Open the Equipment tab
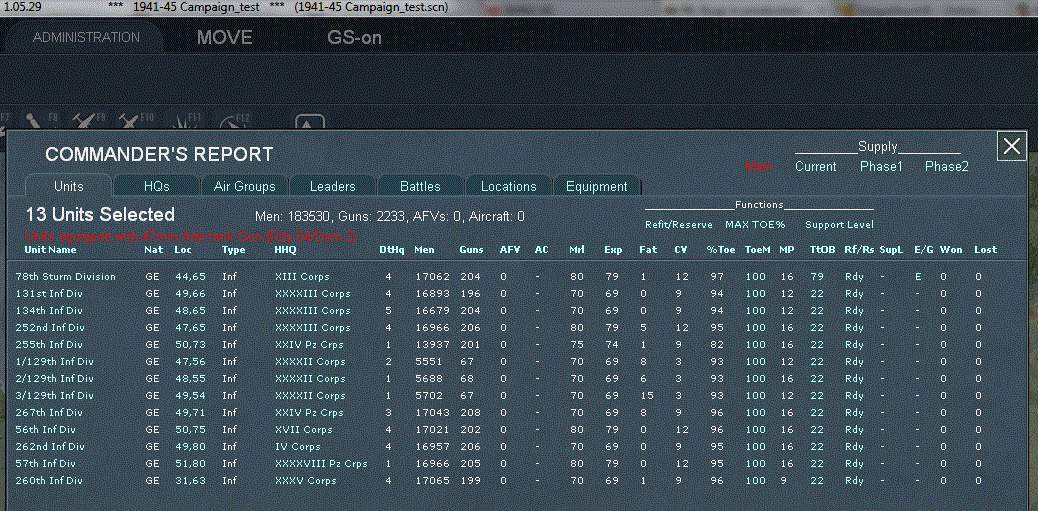 596,187
